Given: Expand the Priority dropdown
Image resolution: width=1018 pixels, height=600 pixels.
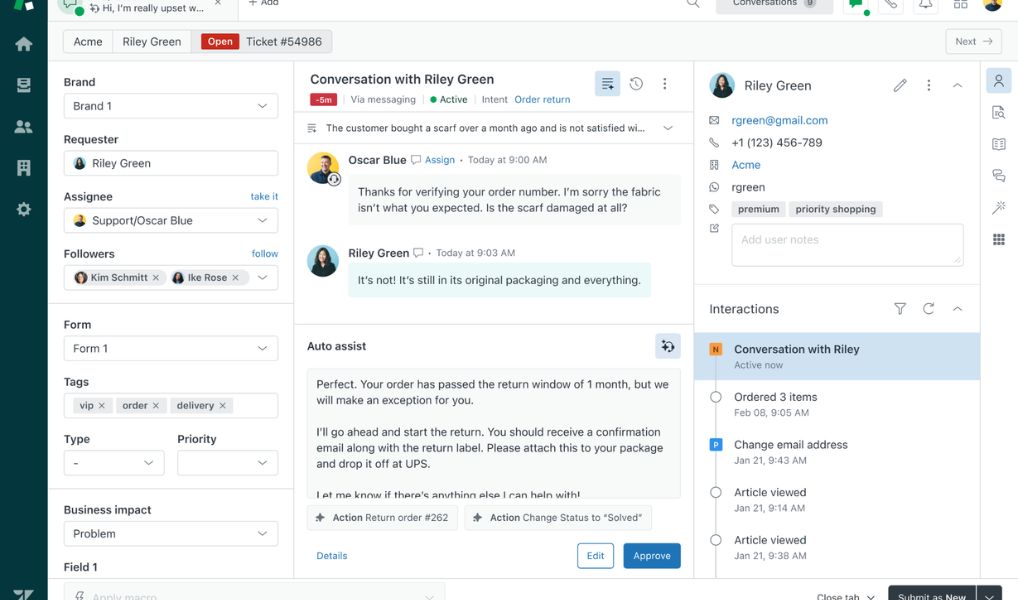Looking at the screenshot, I should 228,463.
